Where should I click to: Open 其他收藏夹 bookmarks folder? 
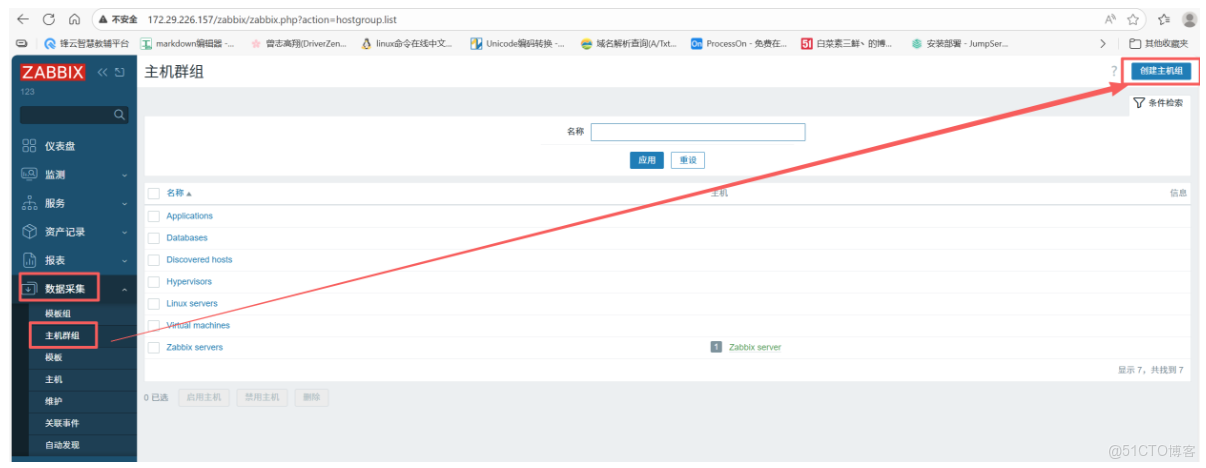point(1158,44)
